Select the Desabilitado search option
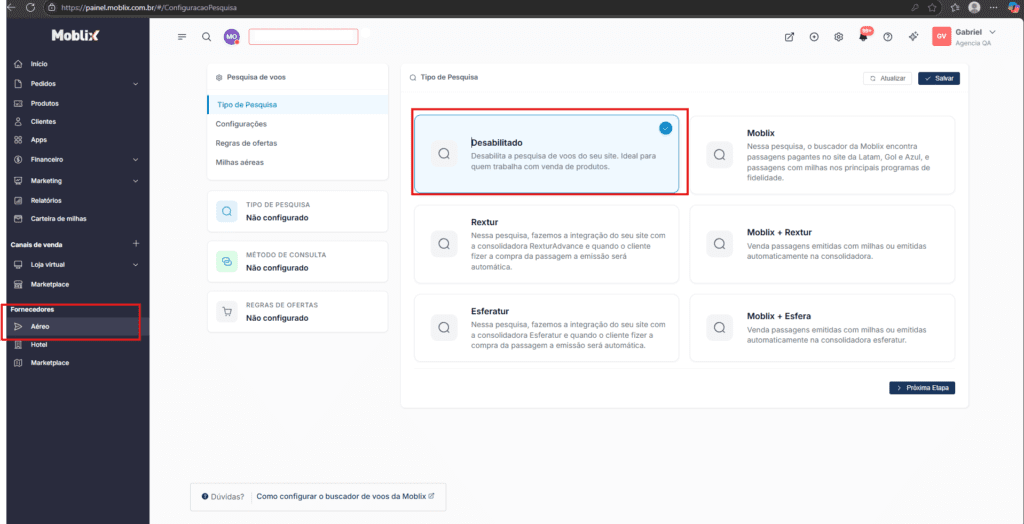The image size is (1024, 524). (547, 154)
